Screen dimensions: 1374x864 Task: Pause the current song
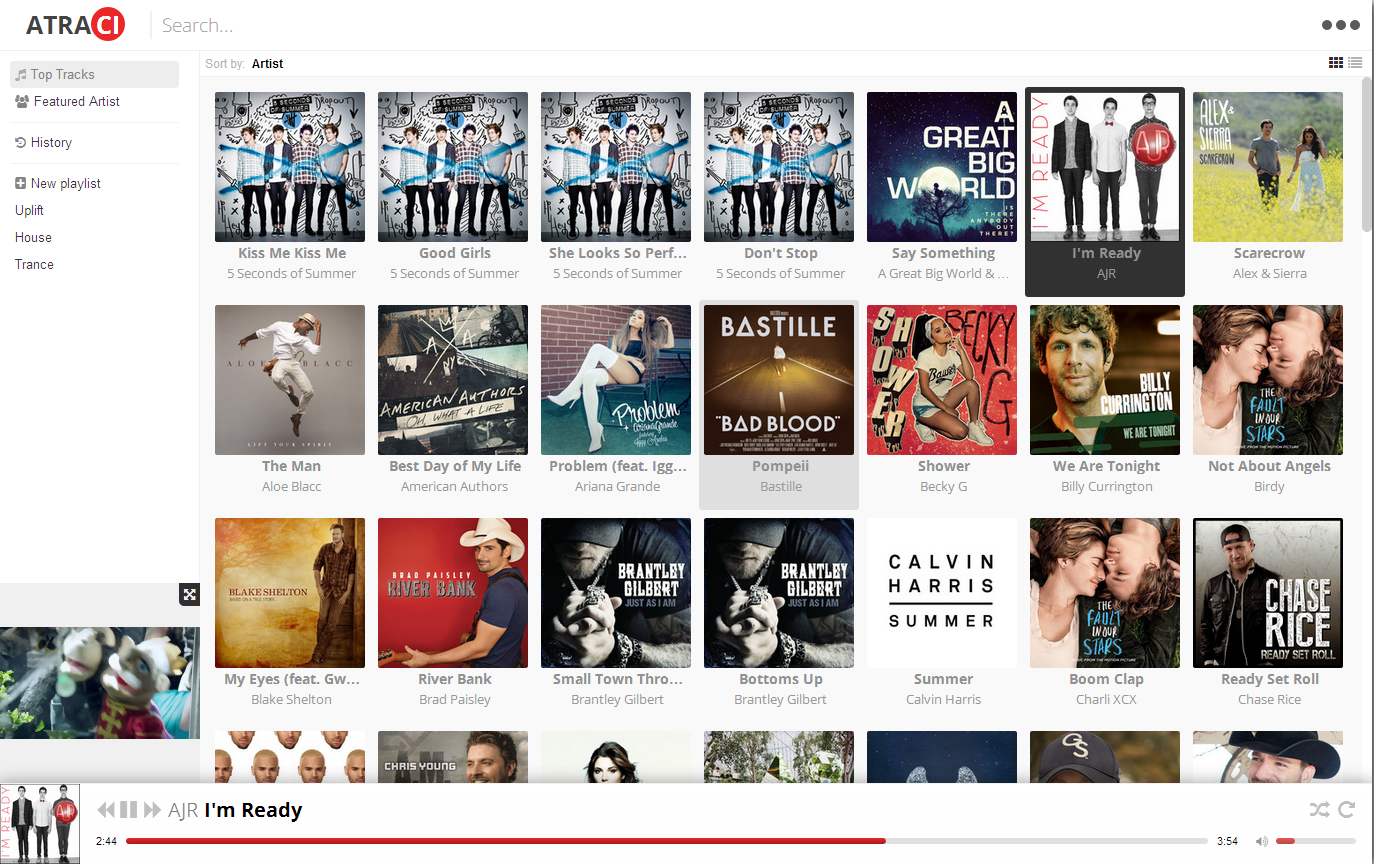click(x=129, y=810)
